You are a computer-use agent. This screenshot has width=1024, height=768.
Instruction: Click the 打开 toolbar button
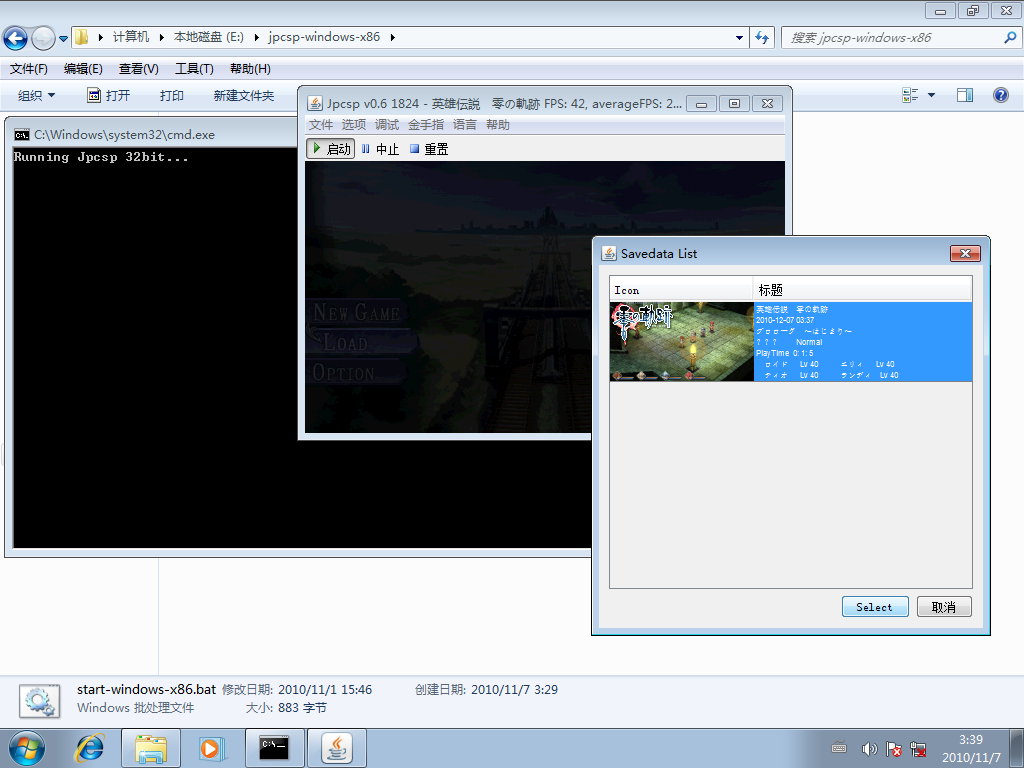pyautogui.click(x=108, y=95)
